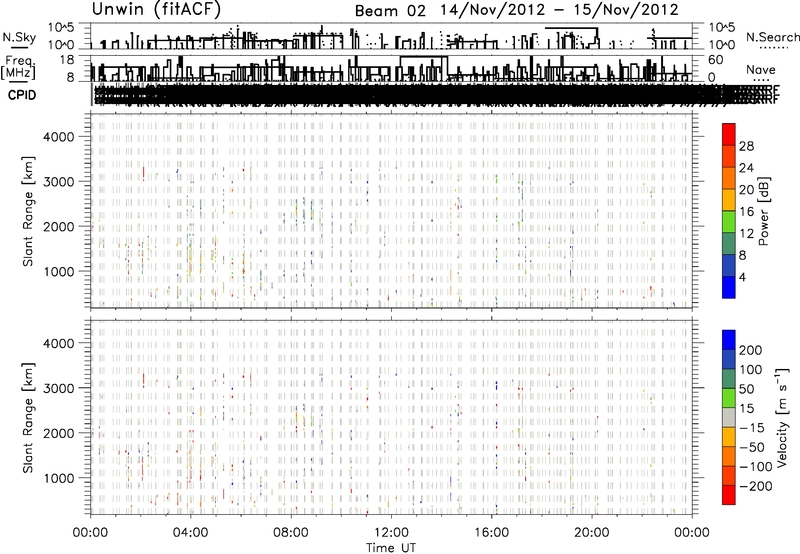
Task: Click the 'Time UT' axis title
Action: [x=391, y=547]
